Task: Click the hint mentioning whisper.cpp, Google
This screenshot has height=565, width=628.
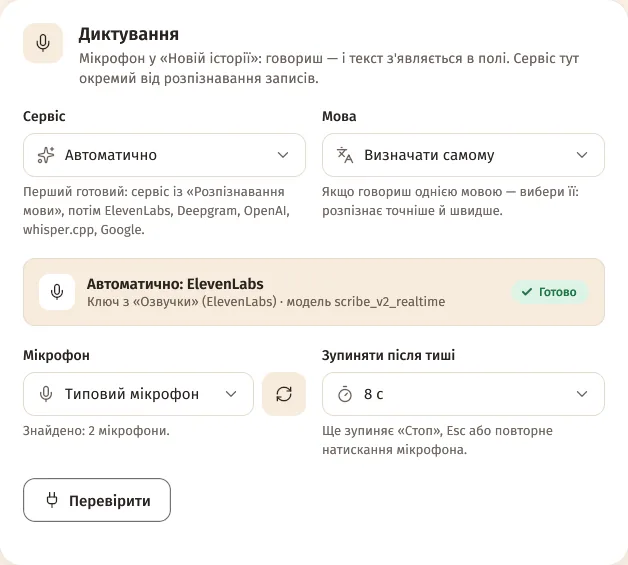Action: tap(157, 211)
